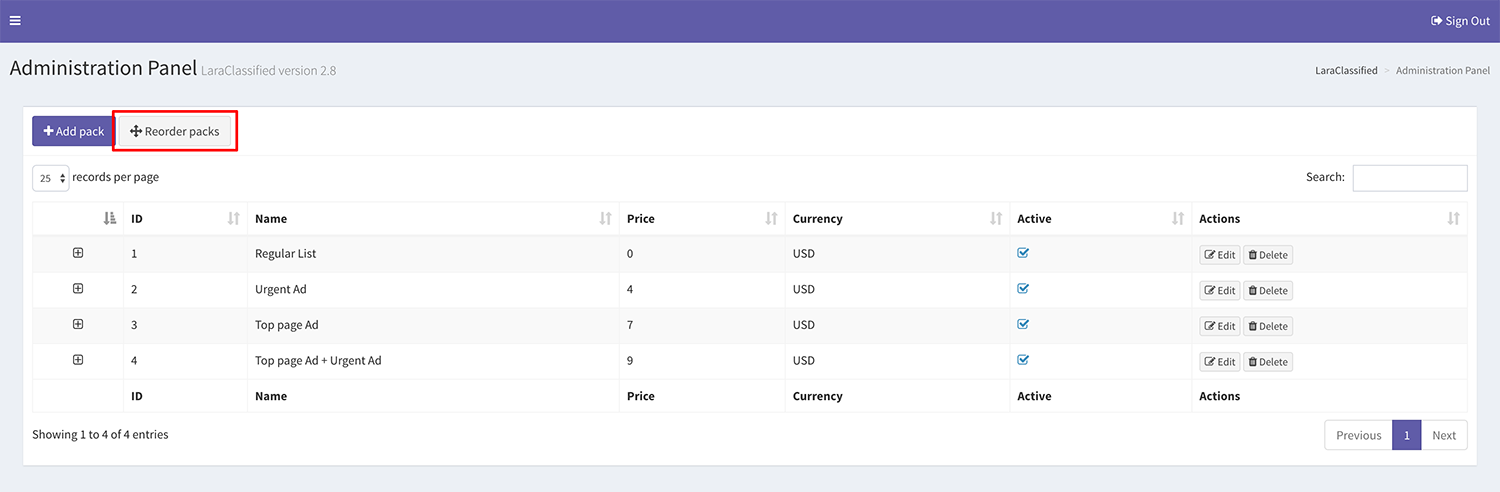Image resolution: width=1500 pixels, height=492 pixels.
Task: Delete the Urgent Ad pack
Action: 1268,291
